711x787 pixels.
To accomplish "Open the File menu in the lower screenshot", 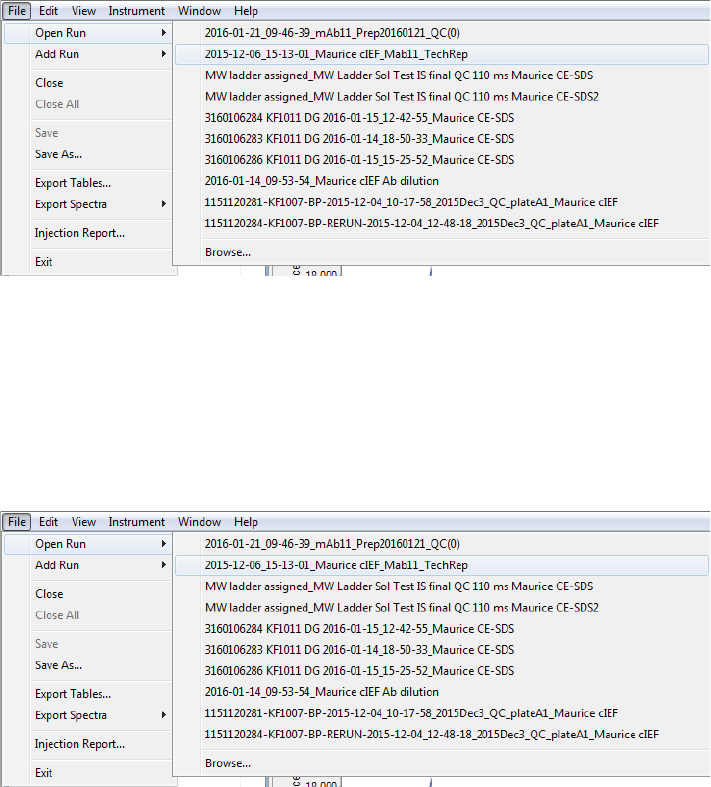I will (17, 521).
